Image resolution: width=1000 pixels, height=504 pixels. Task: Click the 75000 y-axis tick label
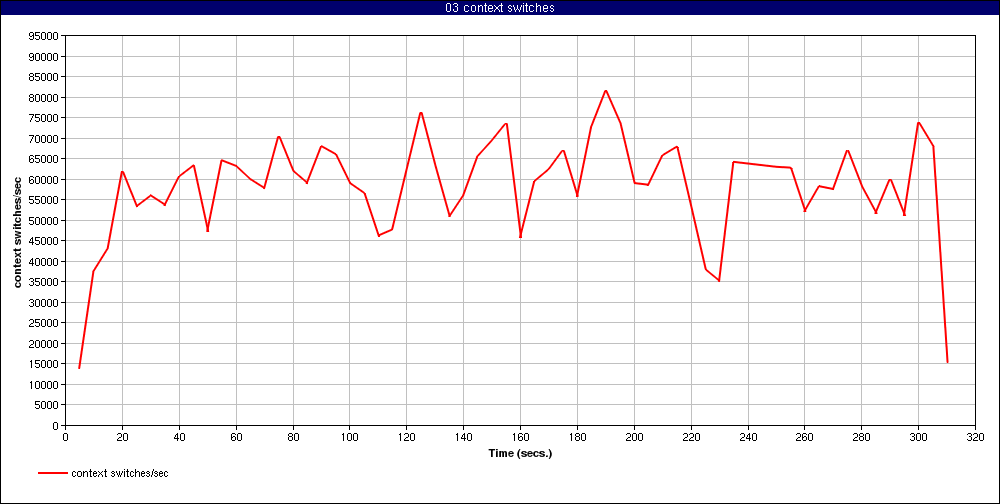(x=45, y=118)
